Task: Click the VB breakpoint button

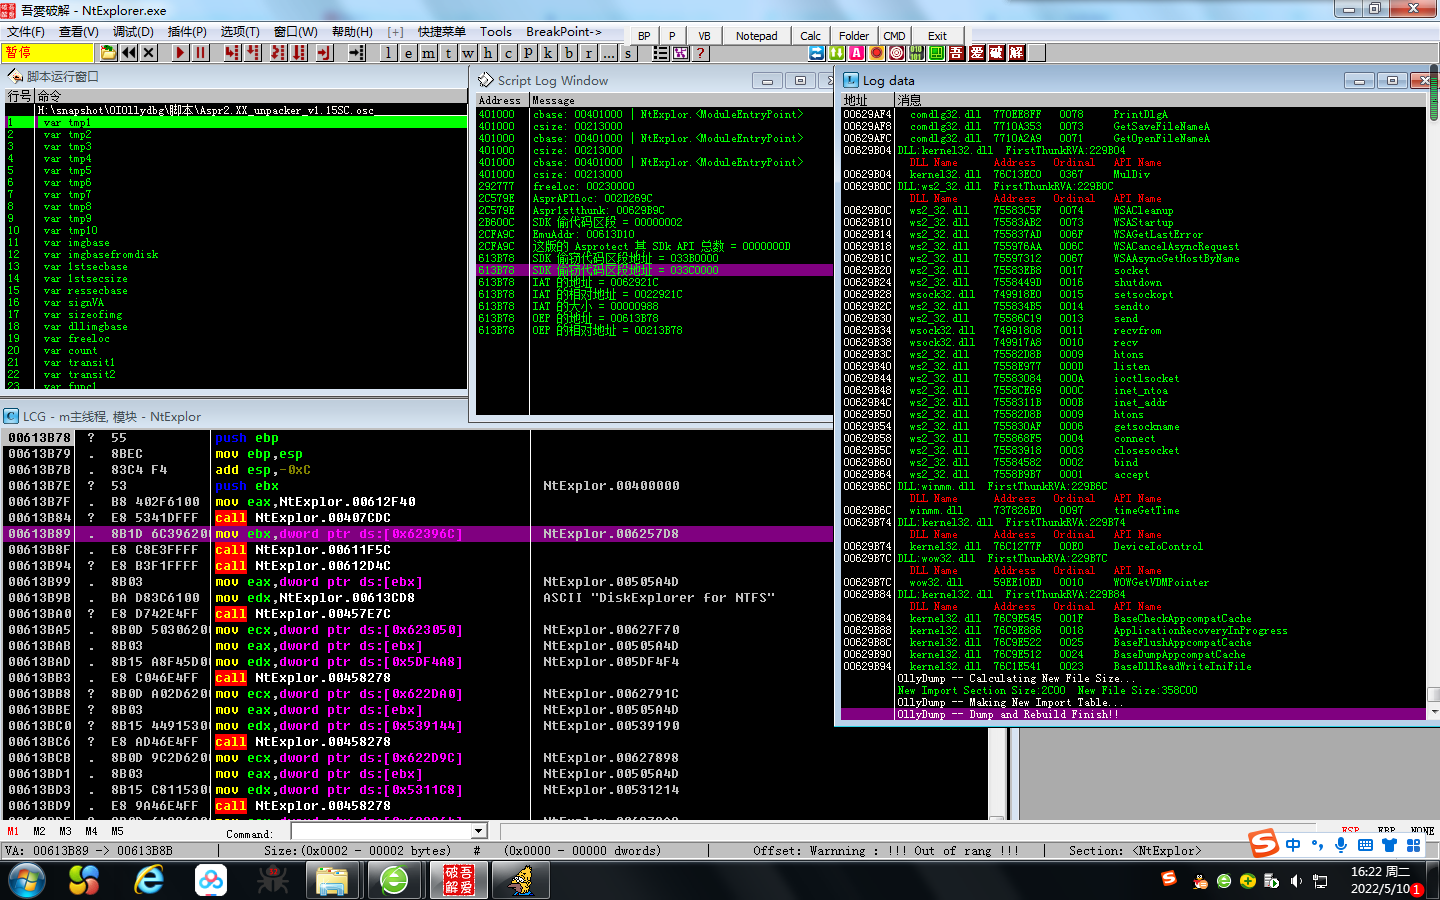Action: pyautogui.click(x=704, y=36)
